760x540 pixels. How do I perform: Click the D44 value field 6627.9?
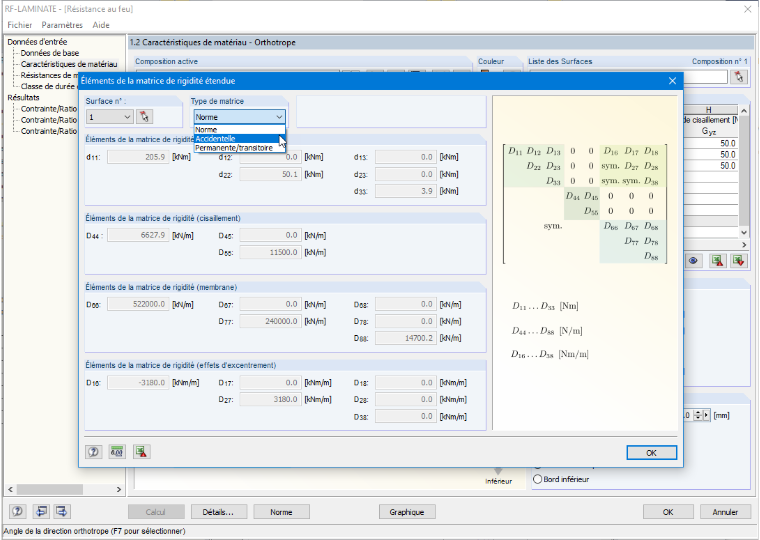(x=139, y=235)
